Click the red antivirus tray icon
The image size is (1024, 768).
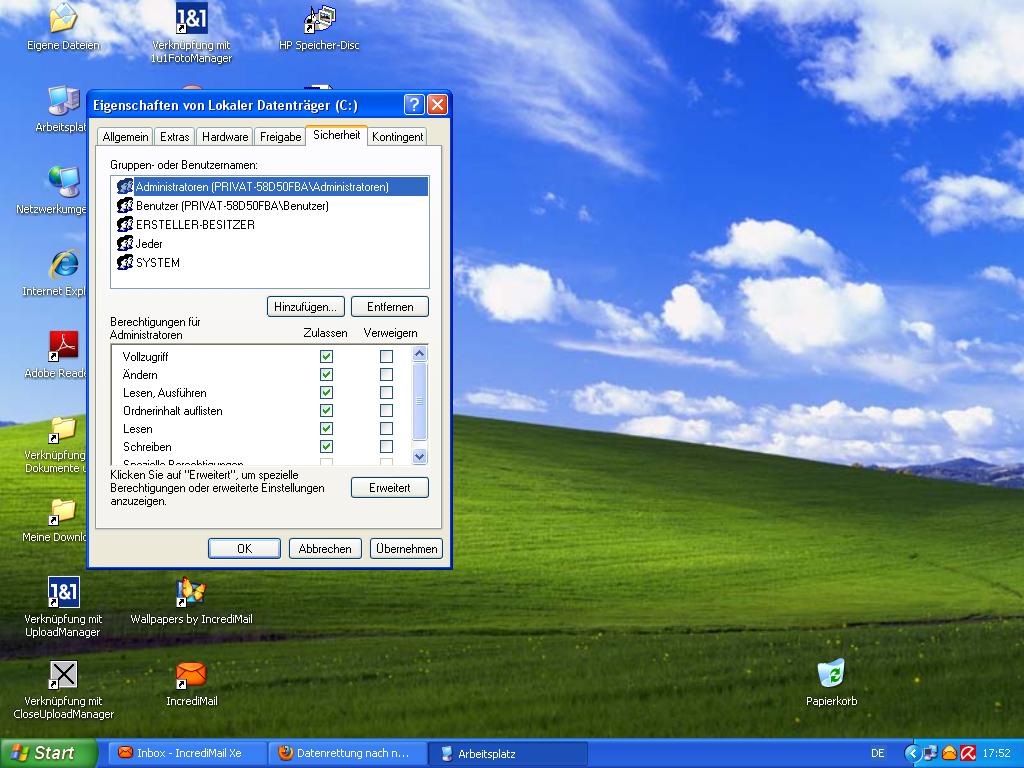click(967, 754)
